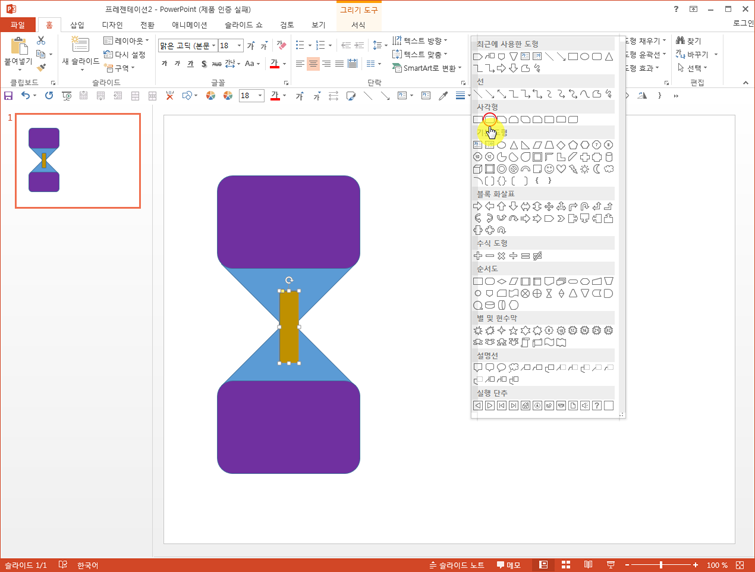Click the 찾기 find button

[x=689, y=41]
